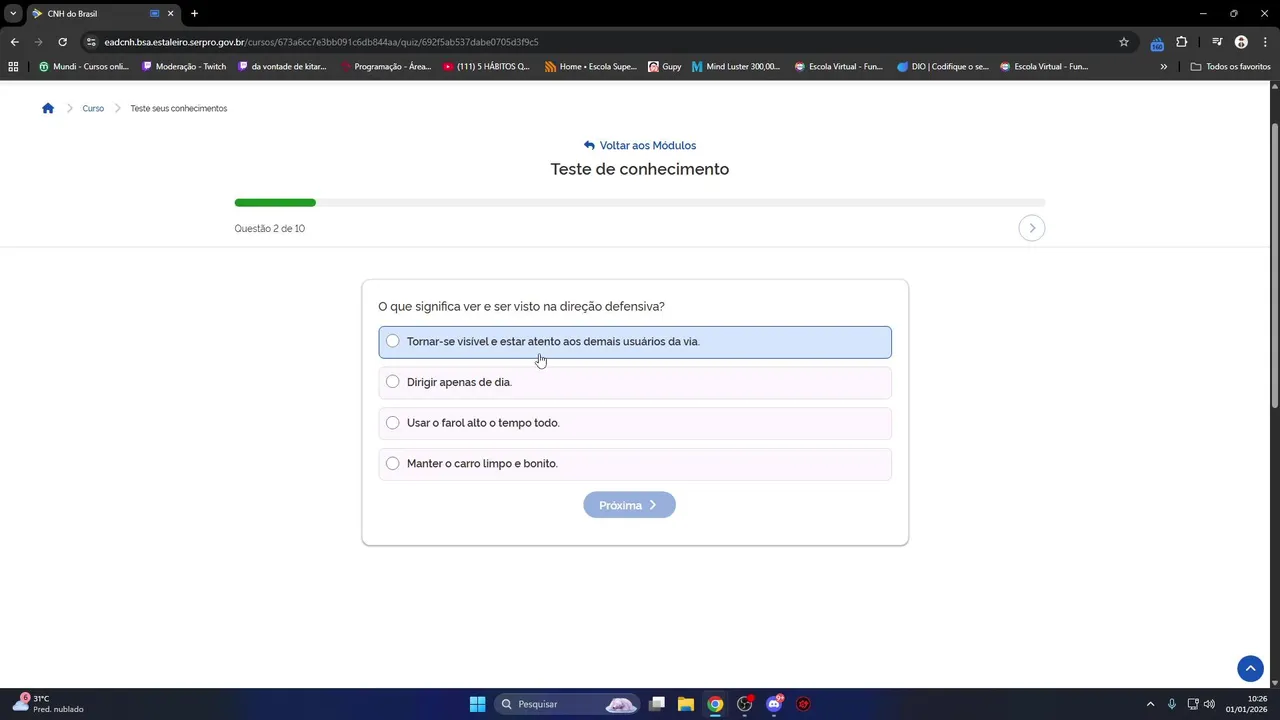The height and width of the screenshot is (720, 1280).
Task: Click the microphone icon in system tray
Action: [1171, 704]
